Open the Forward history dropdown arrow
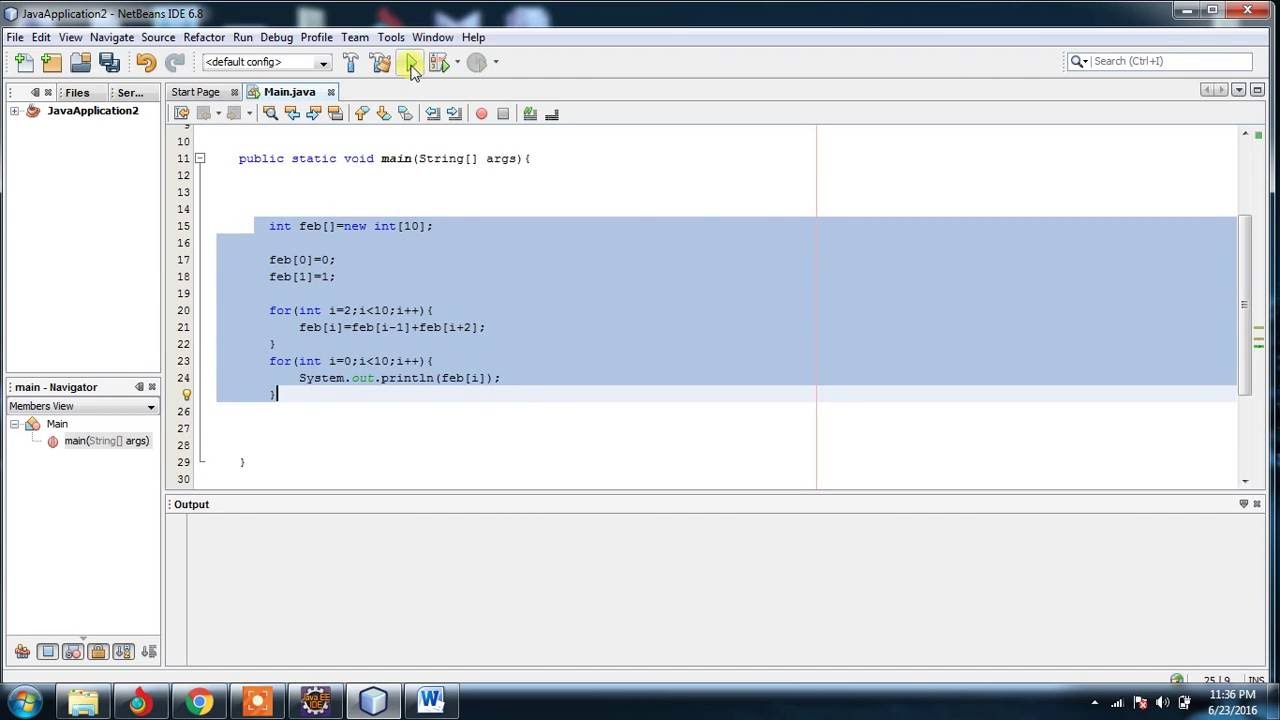The image size is (1280, 720). [249, 114]
